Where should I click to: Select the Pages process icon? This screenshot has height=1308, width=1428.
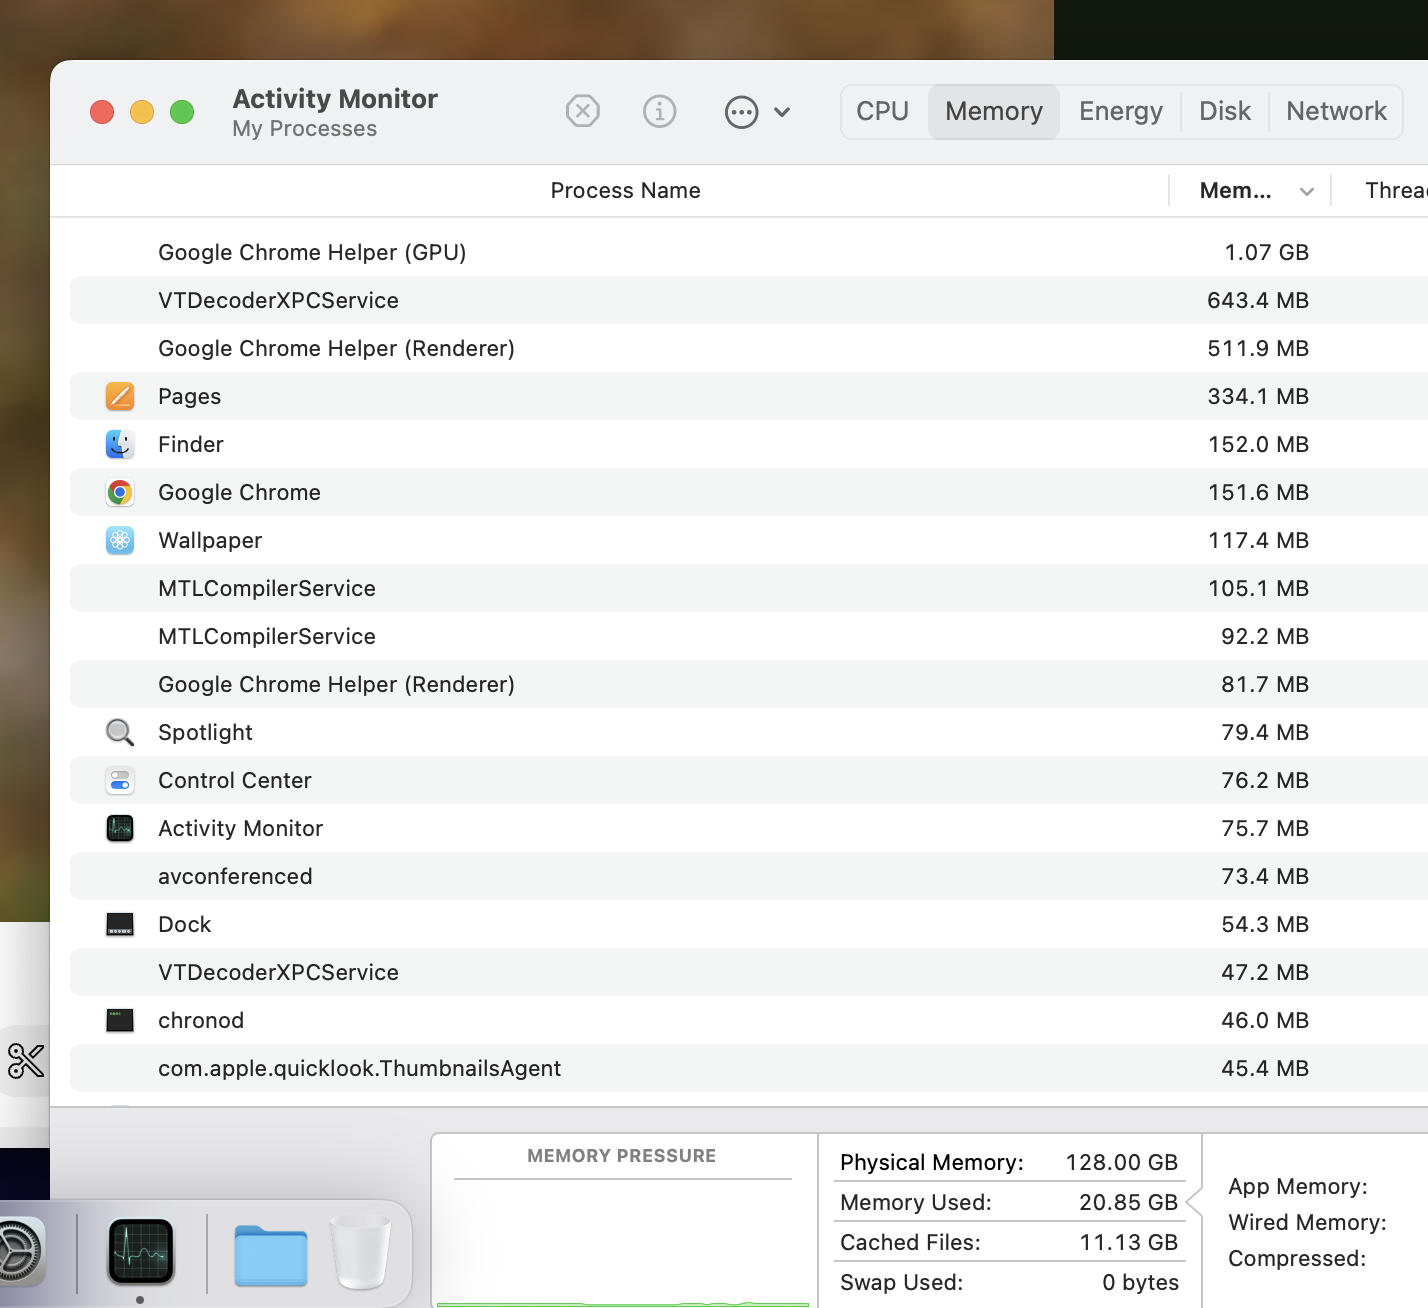click(x=120, y=396)
